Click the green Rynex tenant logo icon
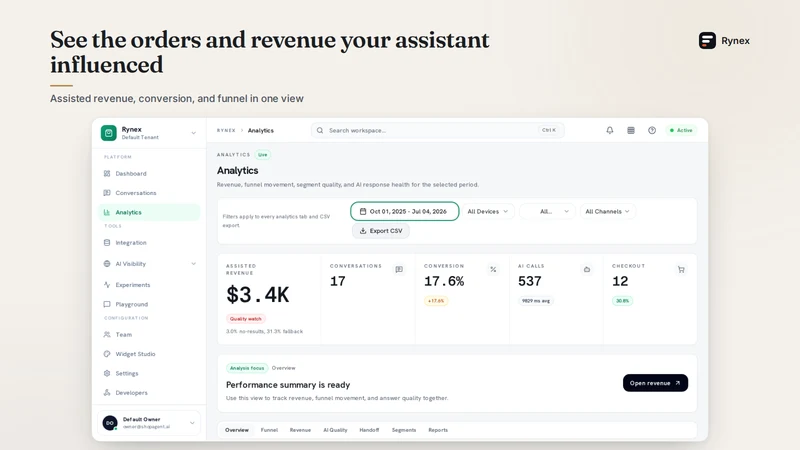 (109, 133)
